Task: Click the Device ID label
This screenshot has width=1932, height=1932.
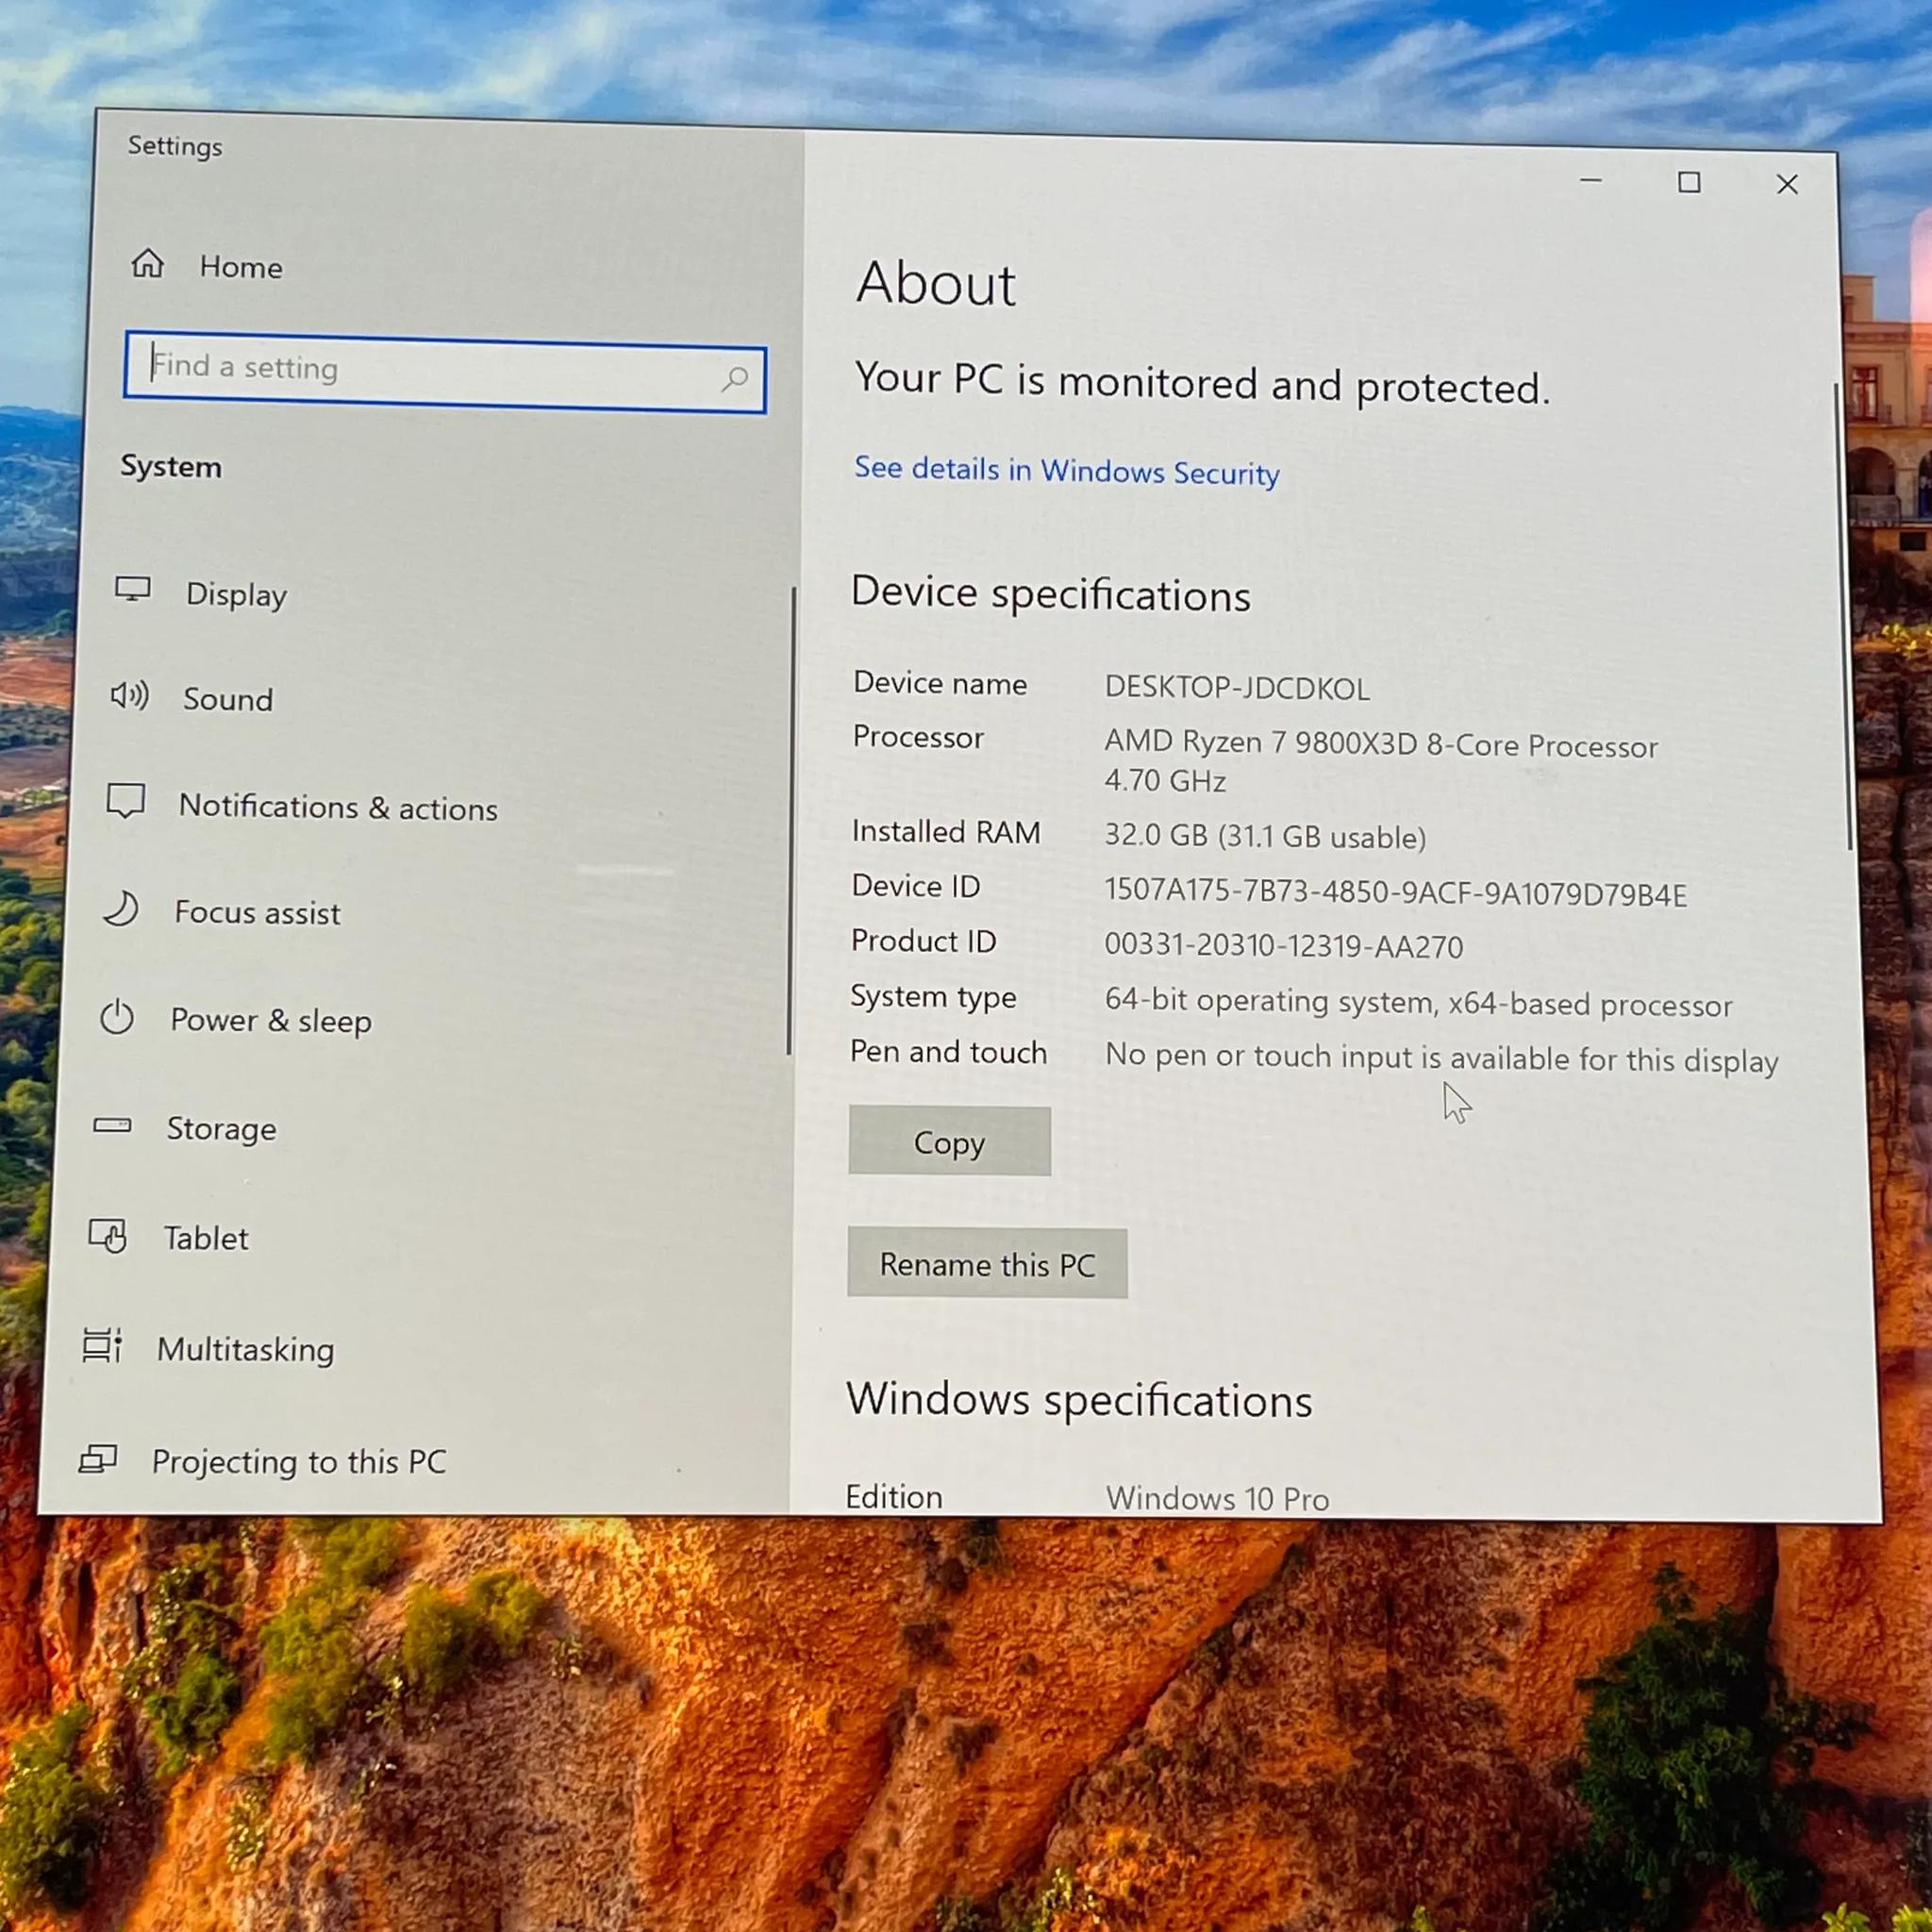Action: pyautogui.click(x=915, y=887)
